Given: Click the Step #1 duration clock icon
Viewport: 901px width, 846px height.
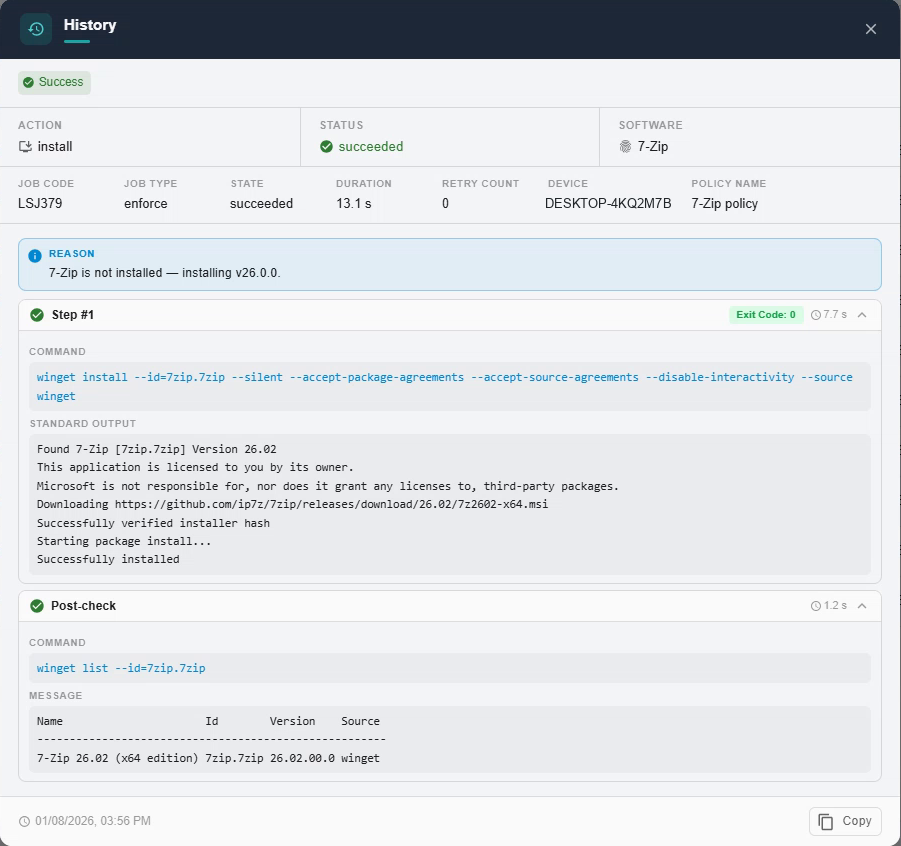Looking at the screenshot, I should tap(815, 315).
